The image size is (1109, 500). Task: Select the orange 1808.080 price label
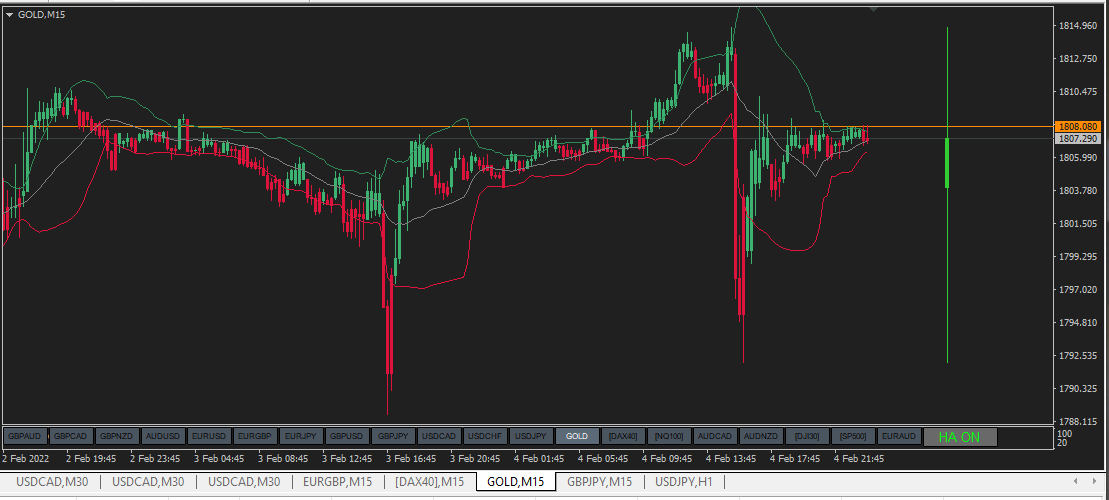click(1080, 127)
